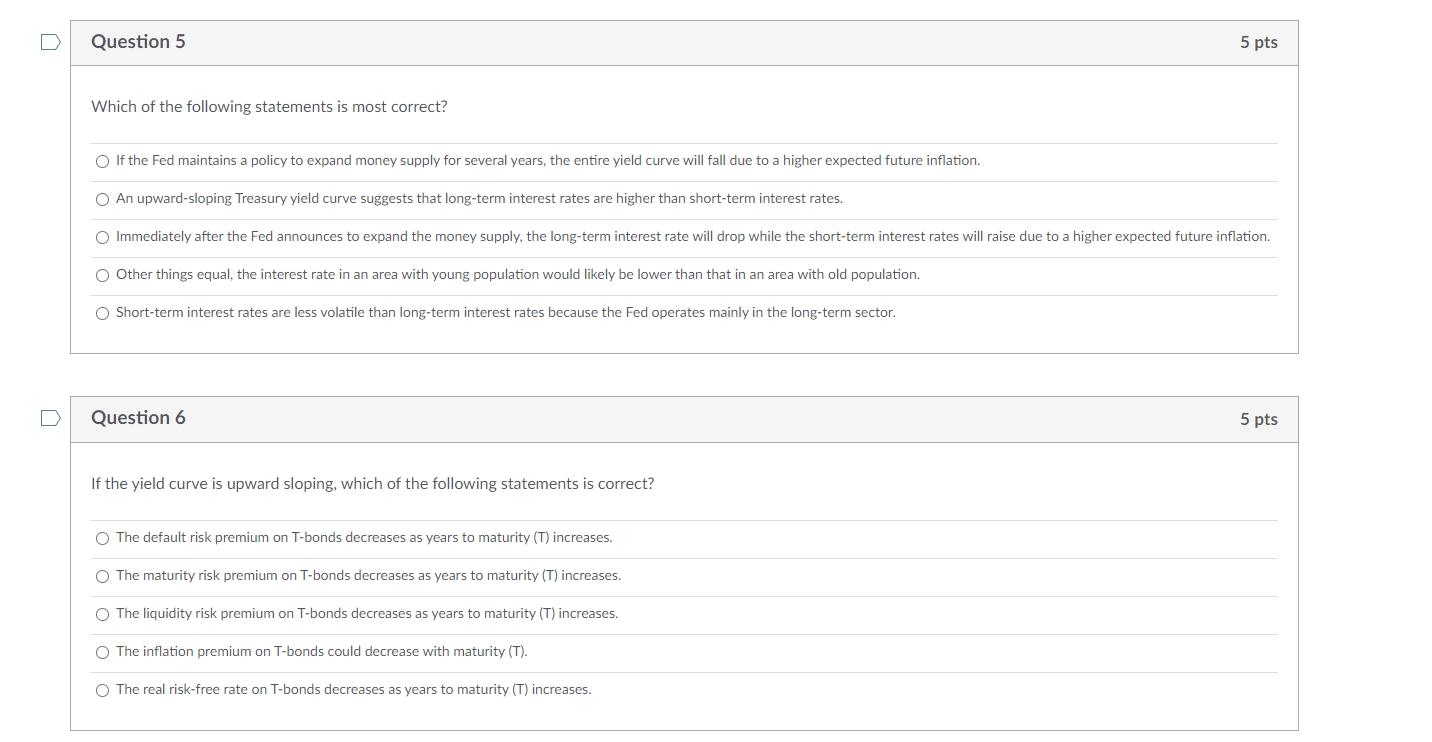The width and height of the screenshot is (1432, 742).
Task: Click the answer text about old population area
Action: pos(517,274)
